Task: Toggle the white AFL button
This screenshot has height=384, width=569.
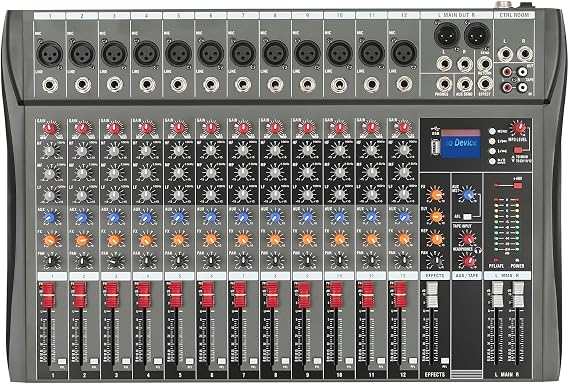Action: click(467, 217)
